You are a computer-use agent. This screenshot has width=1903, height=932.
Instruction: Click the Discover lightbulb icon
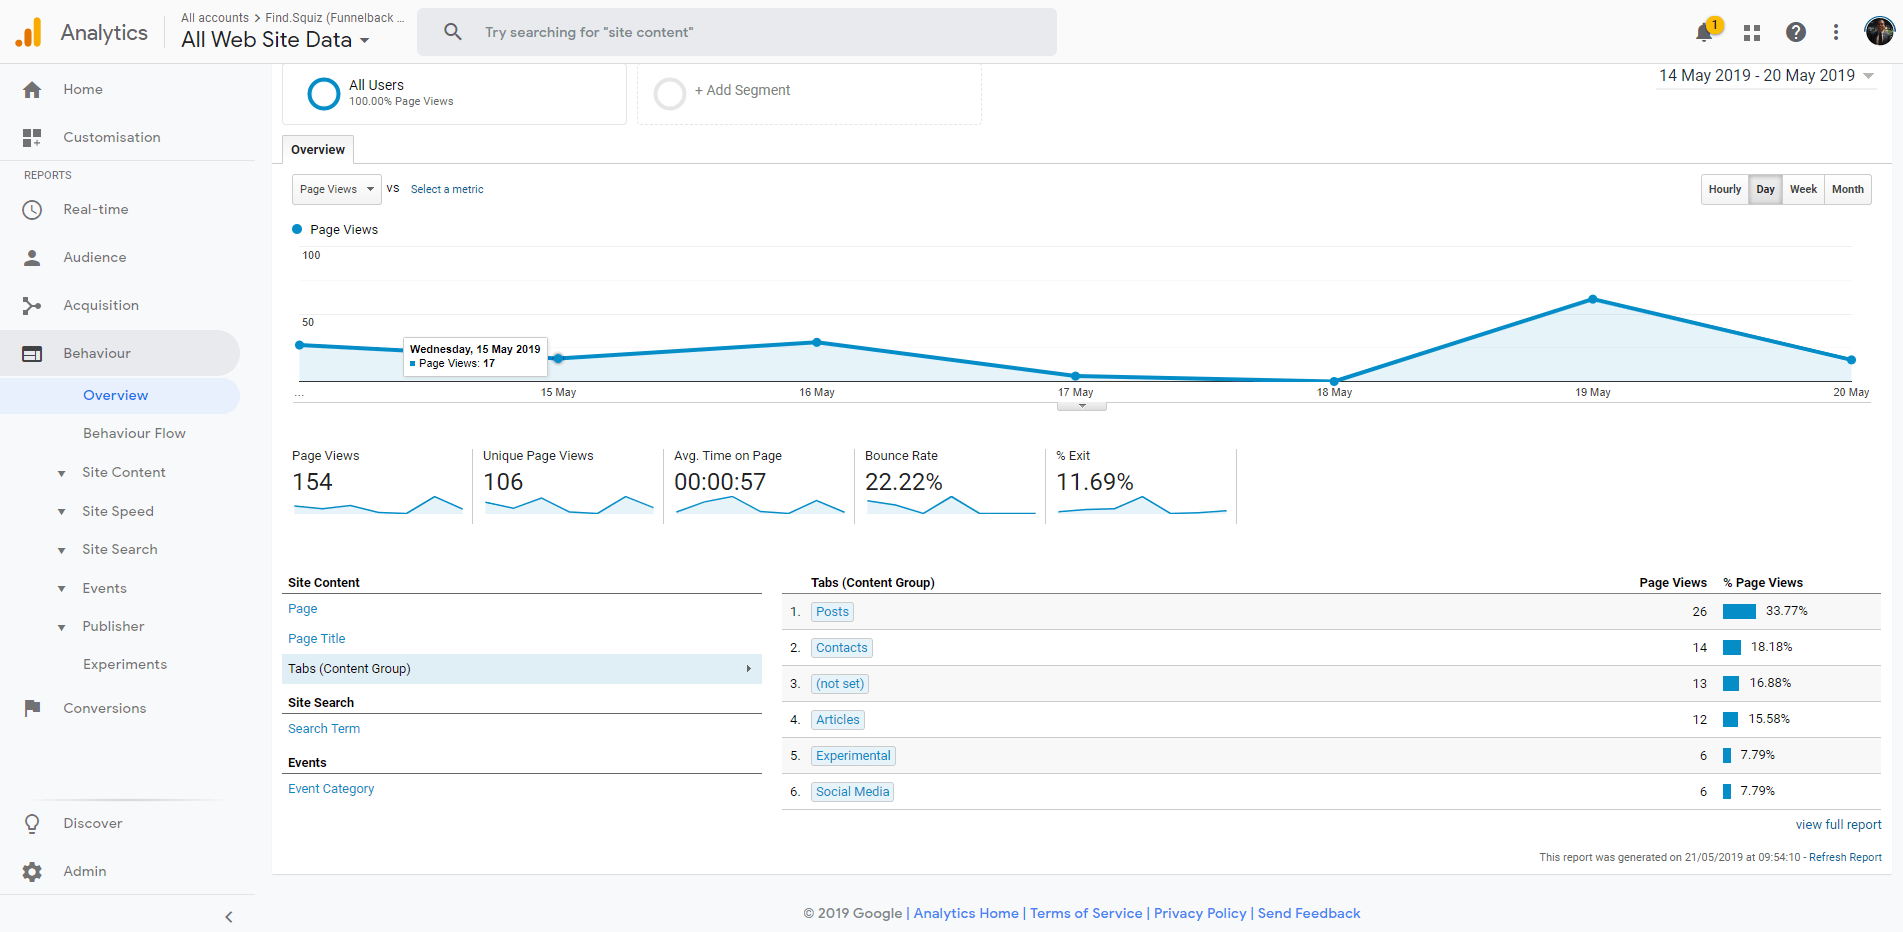[x=32, y=823]
